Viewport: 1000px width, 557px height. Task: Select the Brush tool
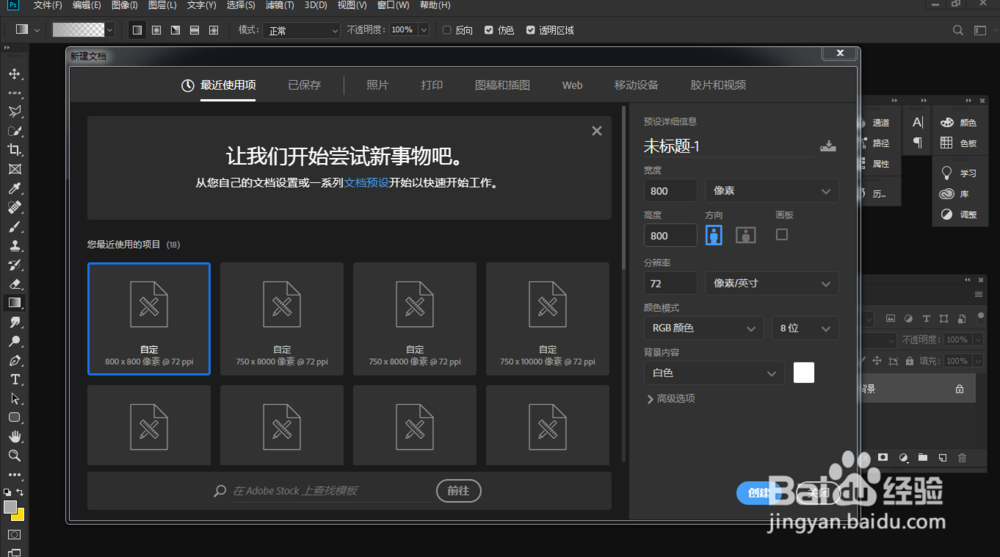(x=15, y=227)
